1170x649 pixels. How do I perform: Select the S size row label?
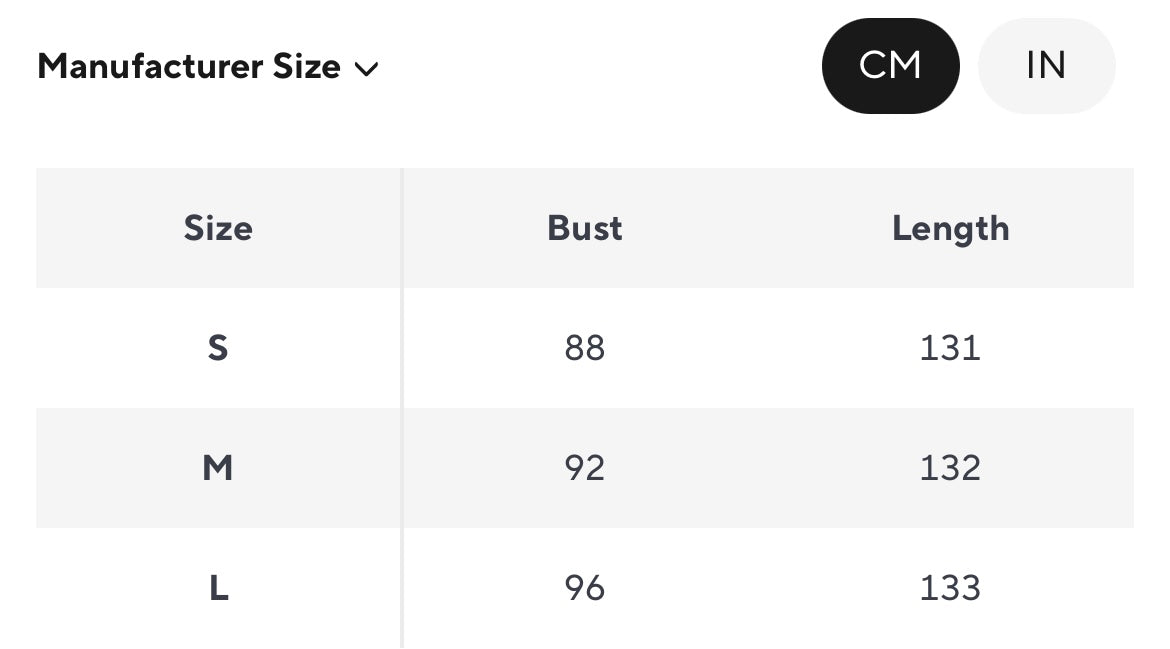218,348
